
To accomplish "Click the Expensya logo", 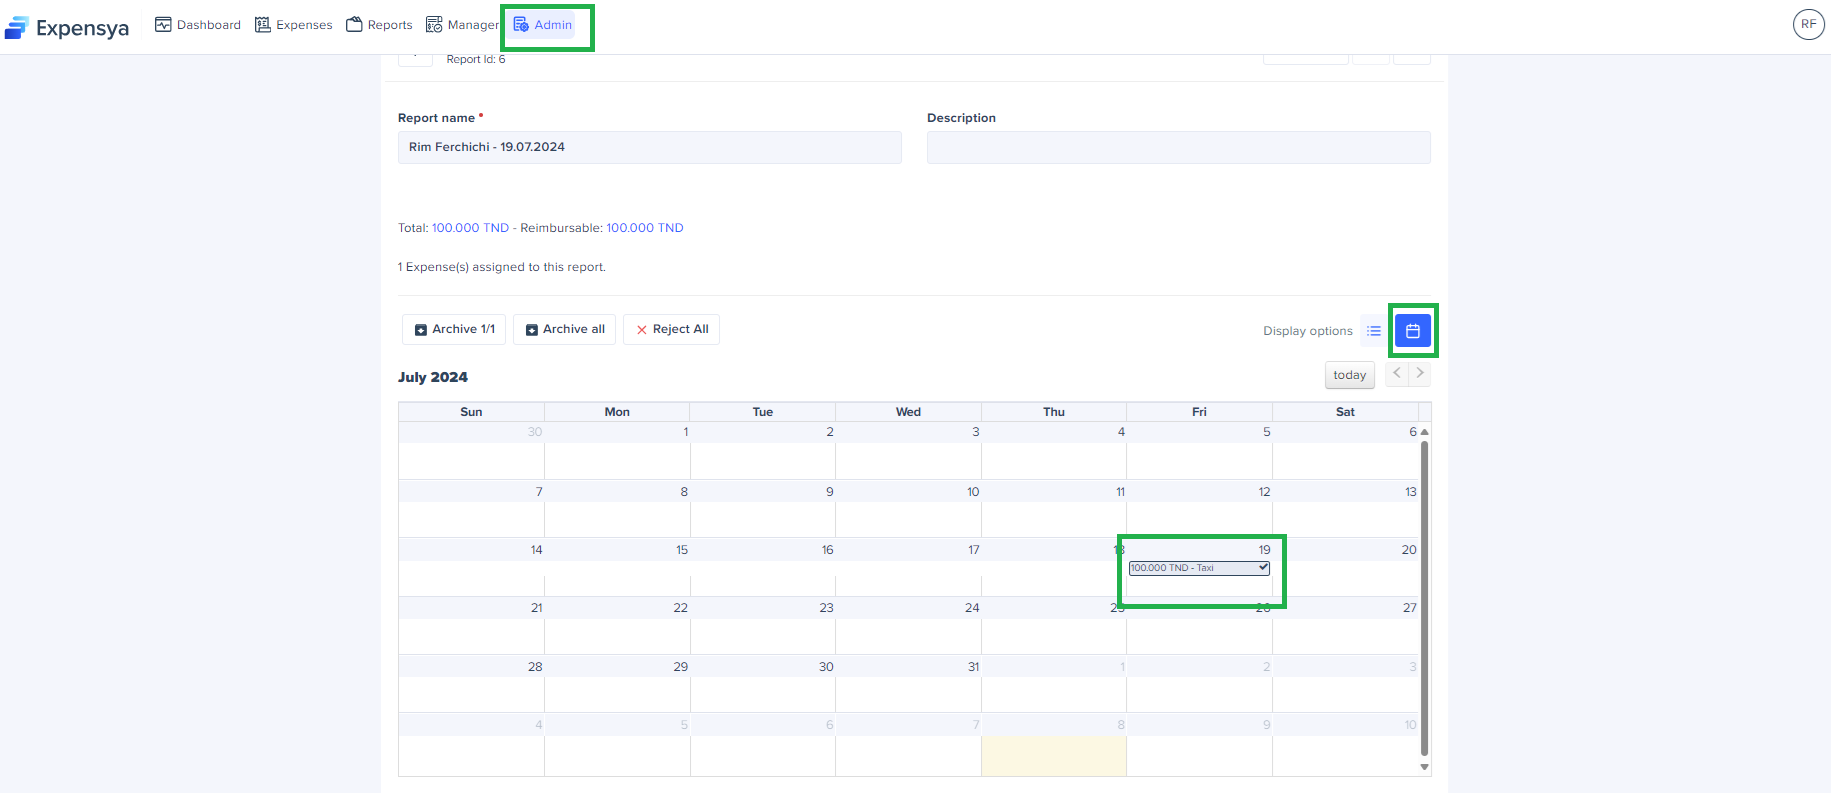I will (68, 27).
